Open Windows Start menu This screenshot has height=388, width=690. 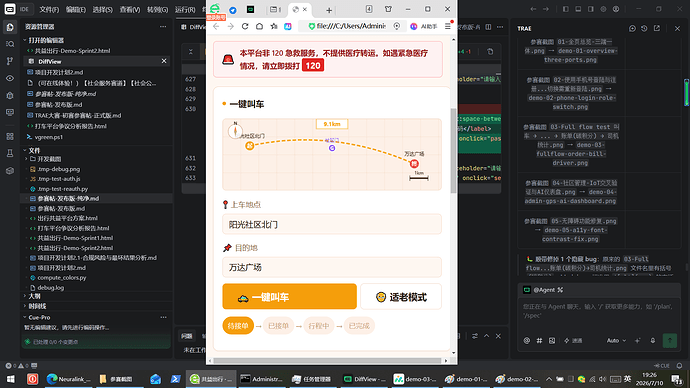(10, 379)
